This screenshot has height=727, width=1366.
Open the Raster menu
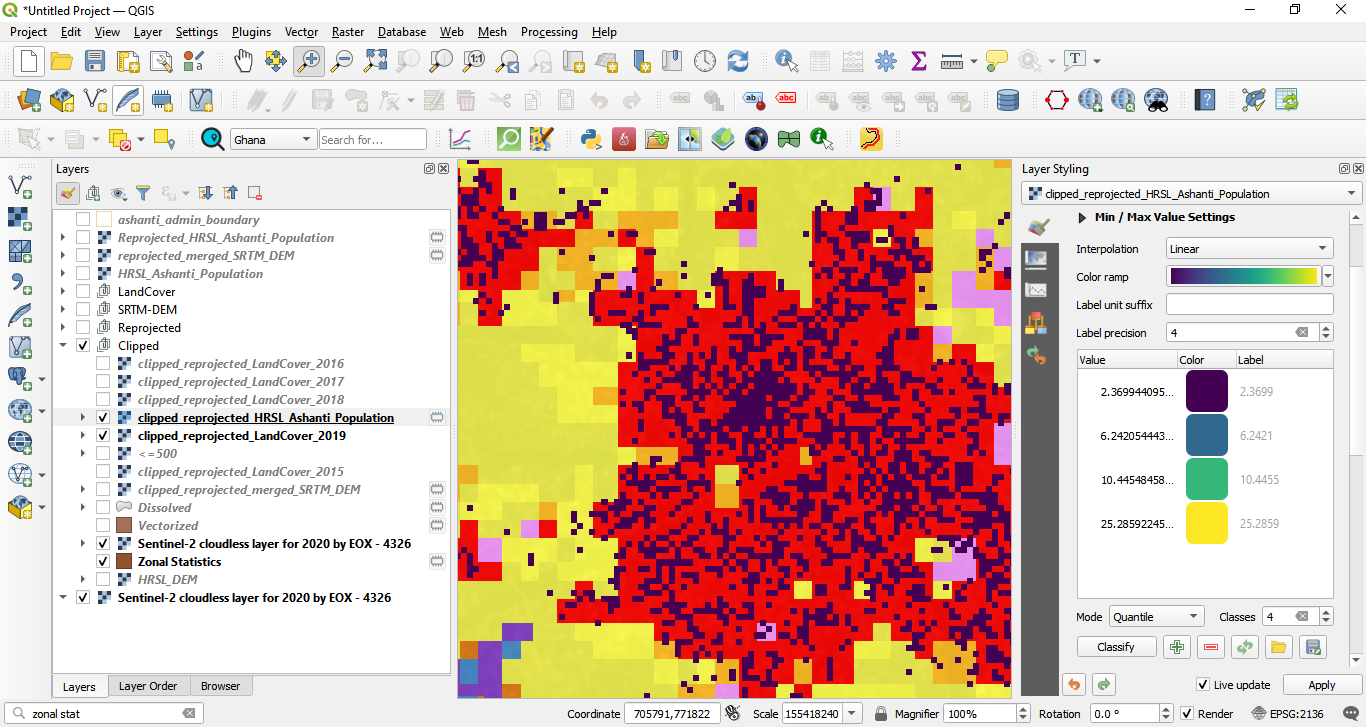coord(348,32)
